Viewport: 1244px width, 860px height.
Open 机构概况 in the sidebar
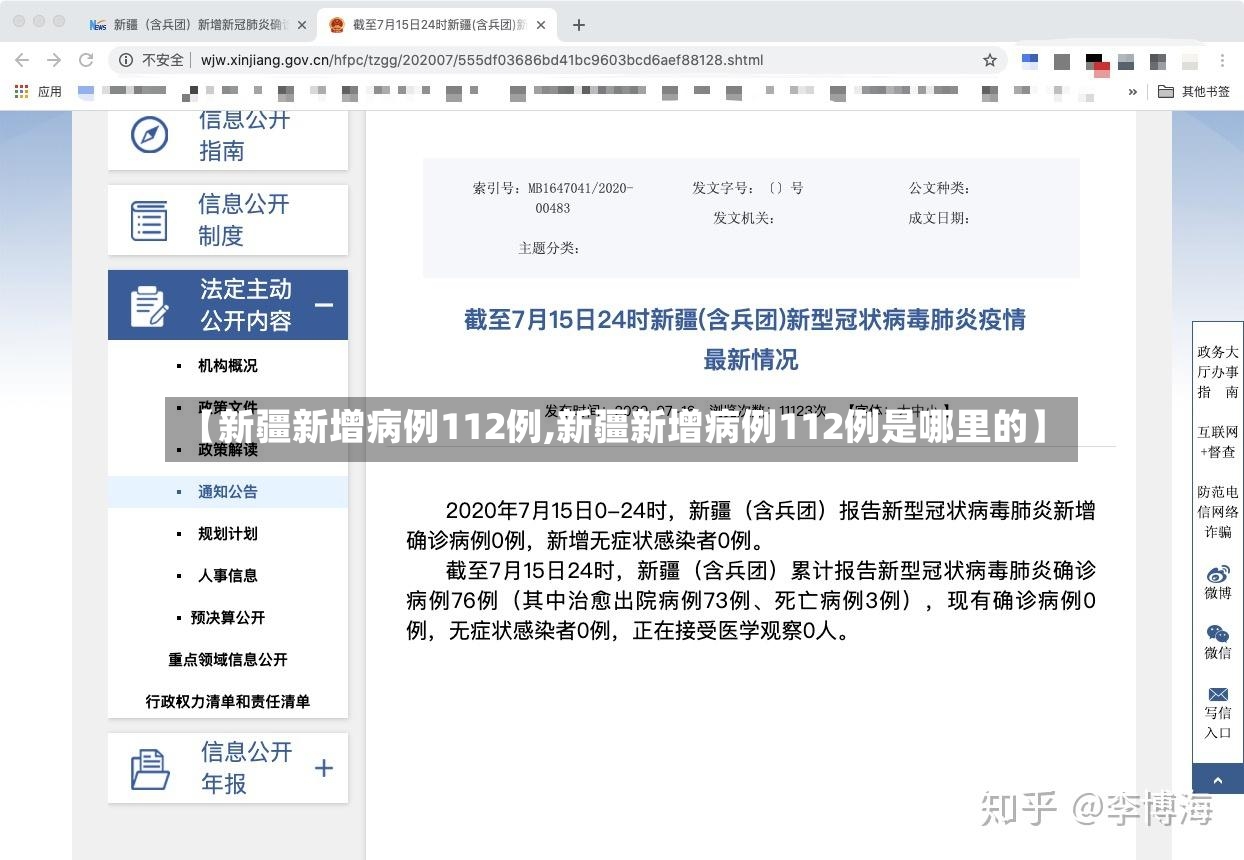(x=228, y=366)
